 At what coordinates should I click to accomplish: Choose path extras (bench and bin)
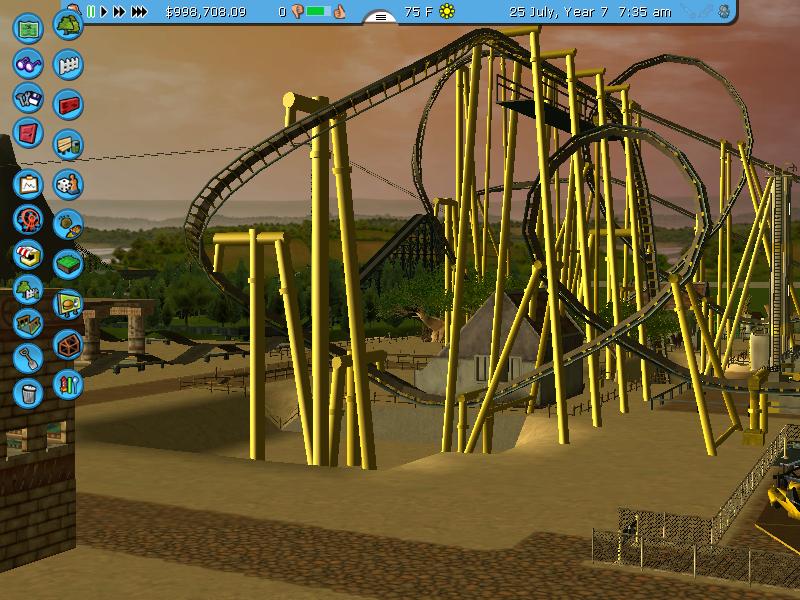(68, 145)
